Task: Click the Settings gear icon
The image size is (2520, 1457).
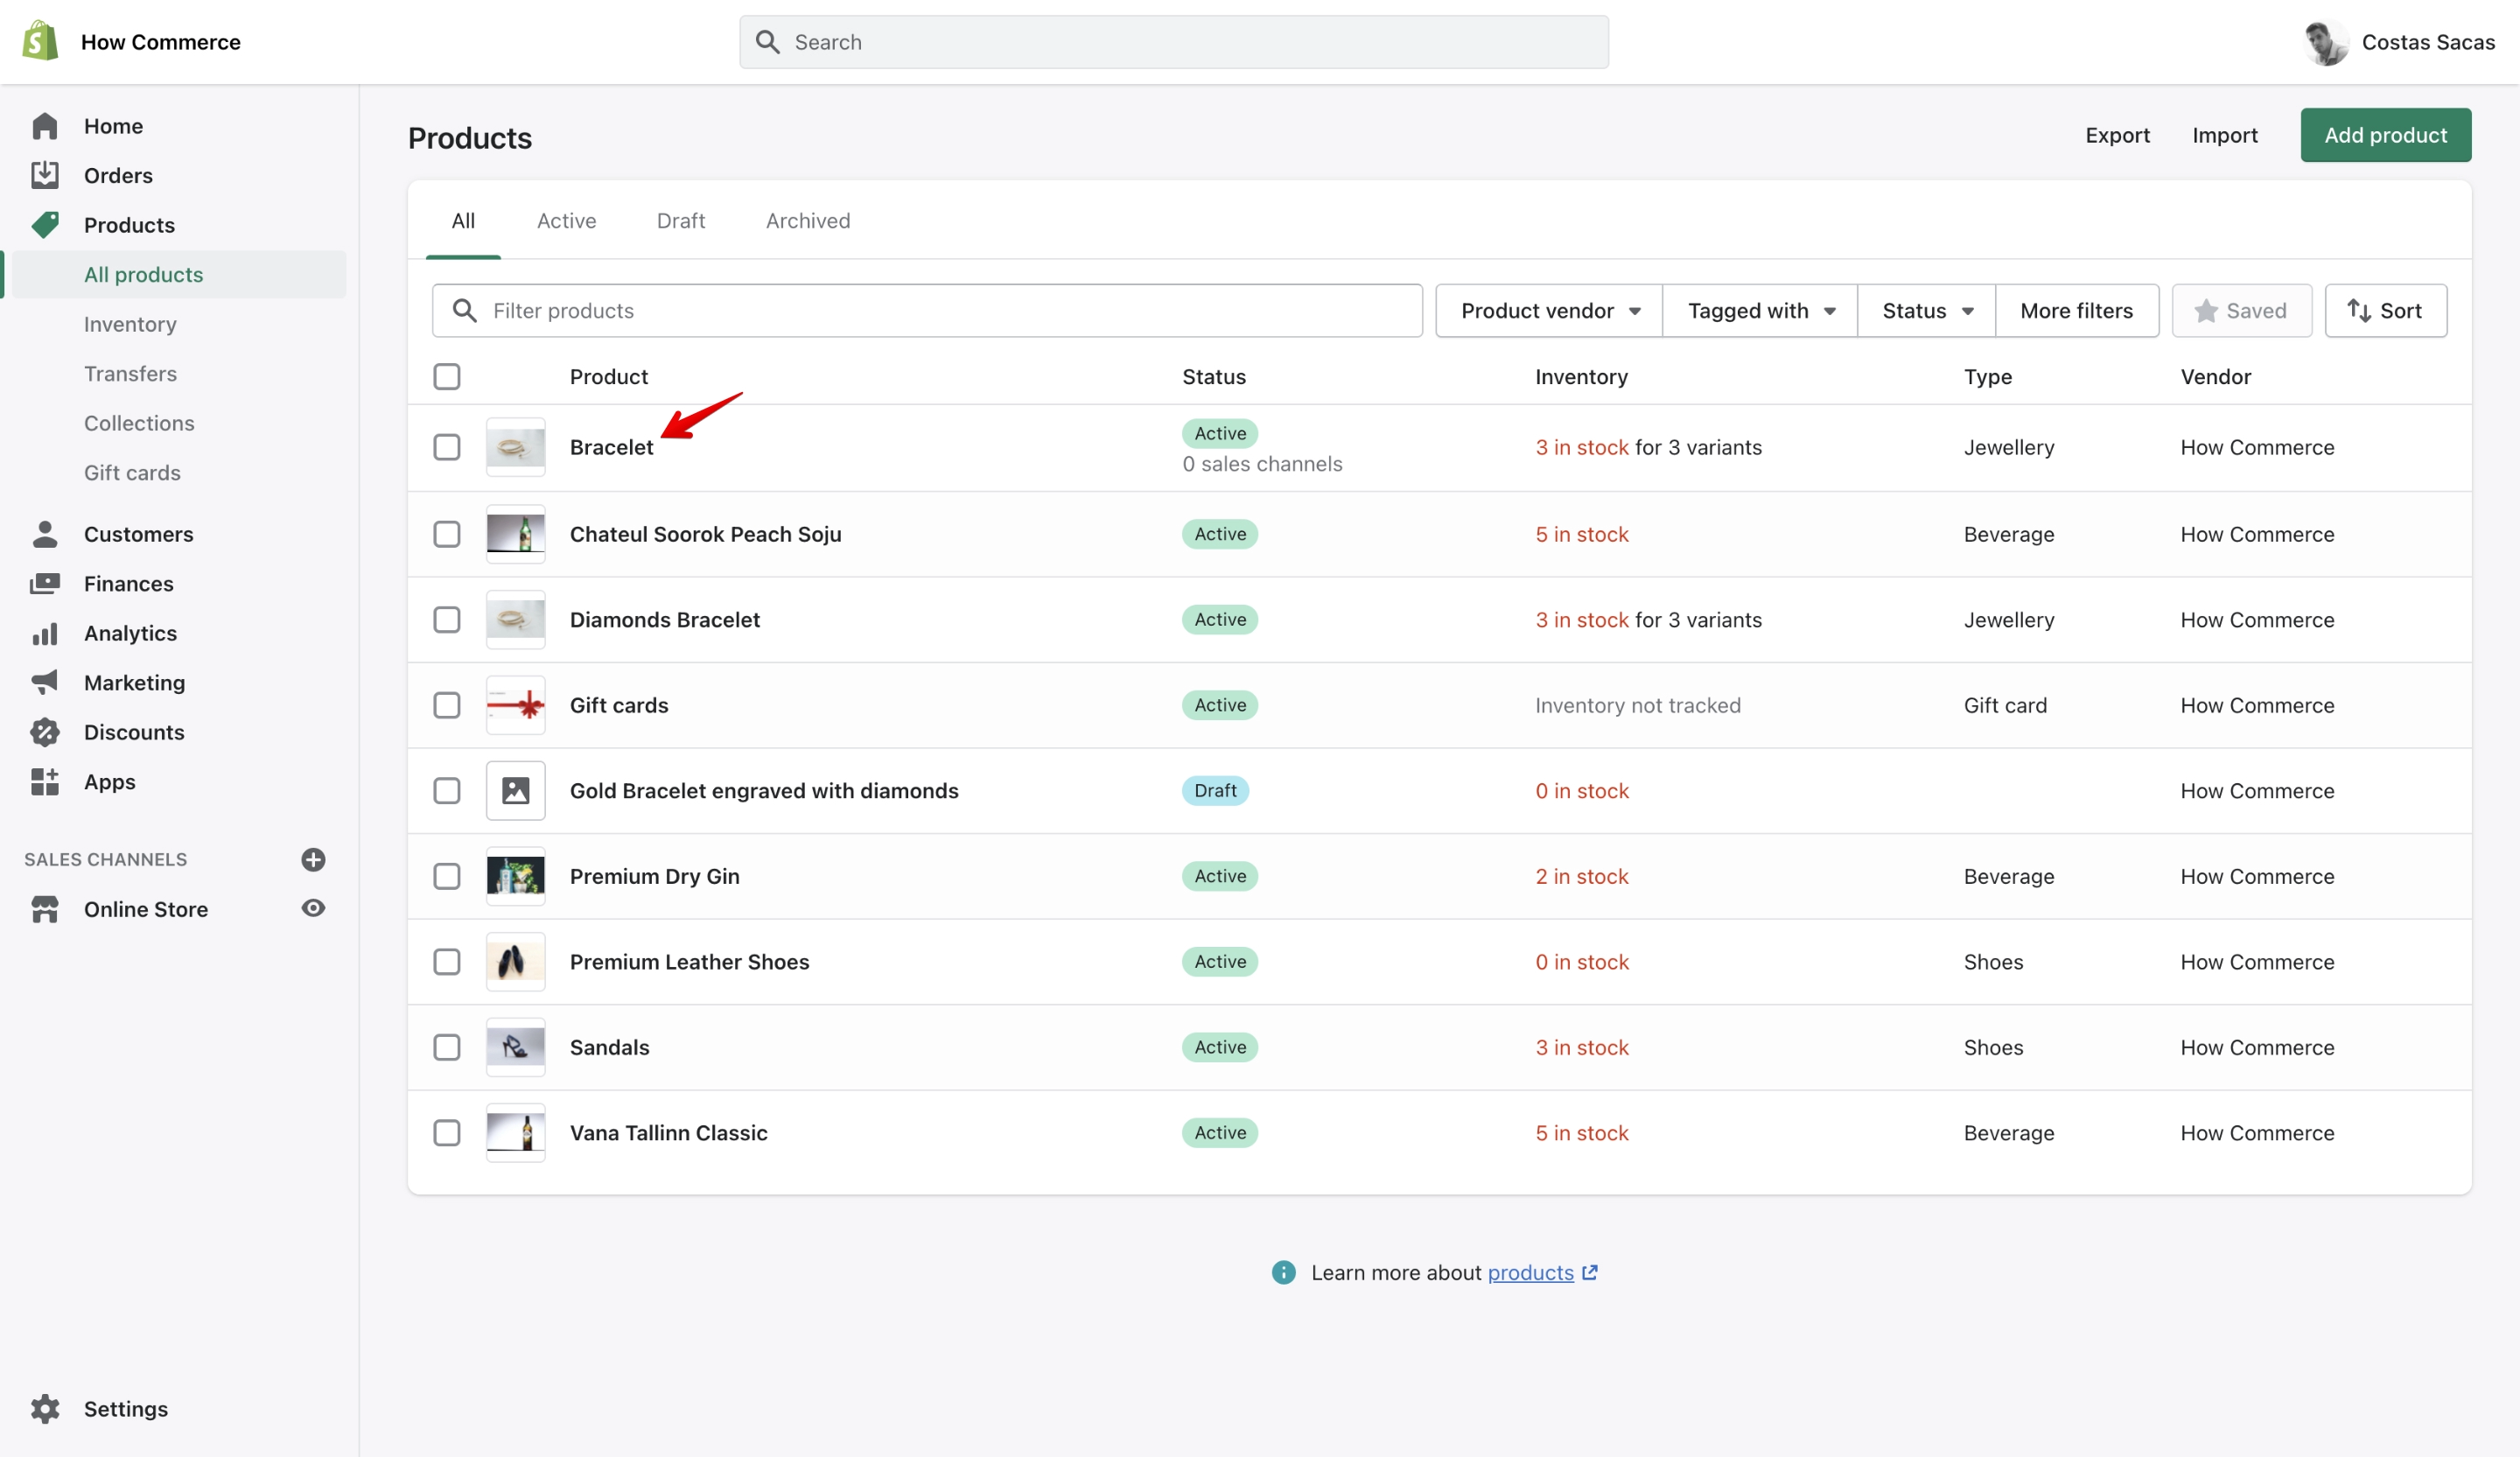Action: point(45,1408)
